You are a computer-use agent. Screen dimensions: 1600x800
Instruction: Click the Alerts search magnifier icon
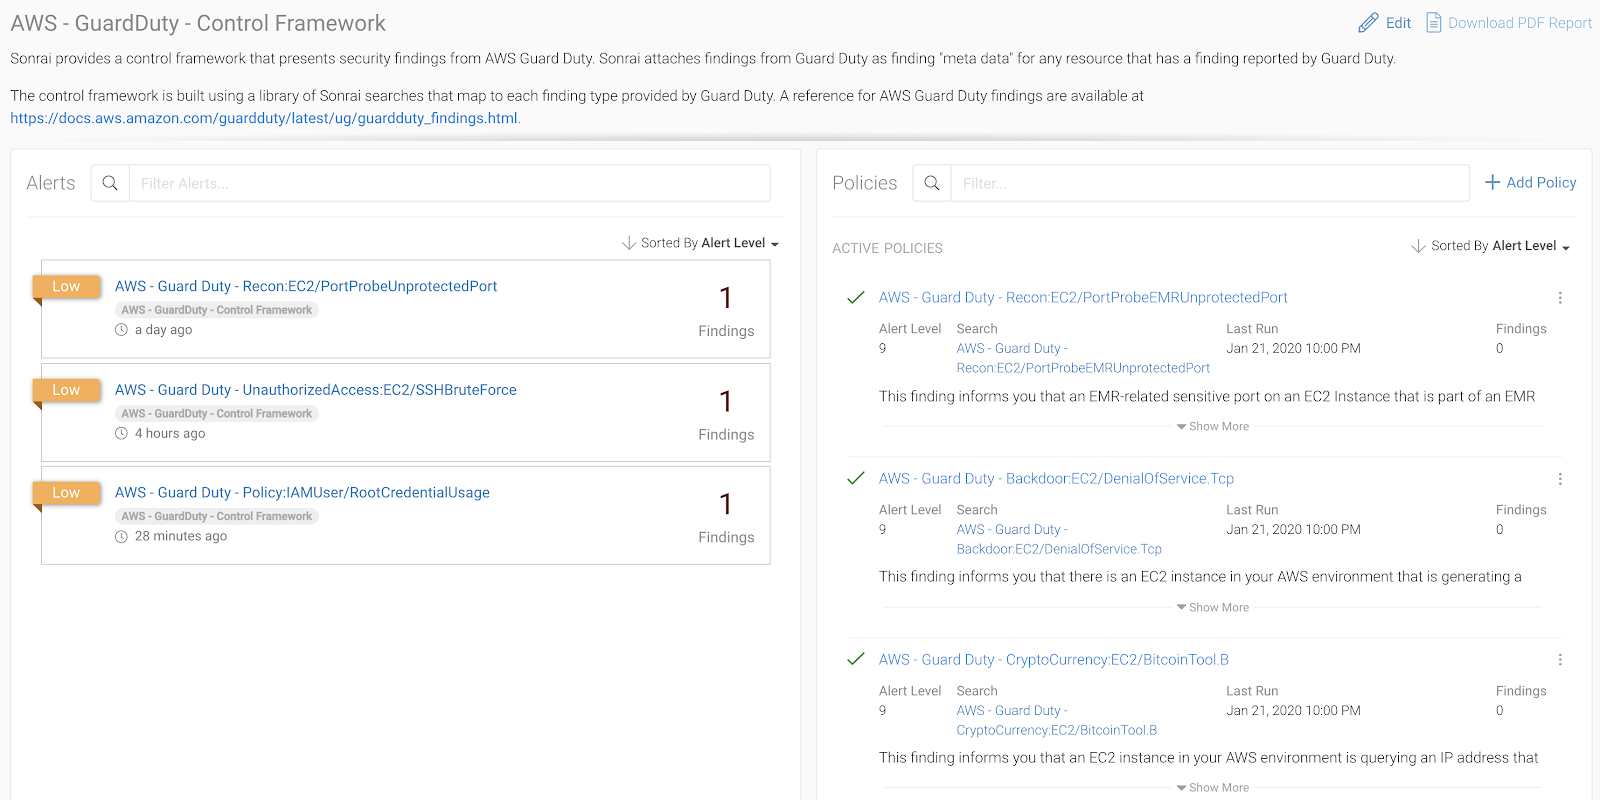[x=110, y=183]
